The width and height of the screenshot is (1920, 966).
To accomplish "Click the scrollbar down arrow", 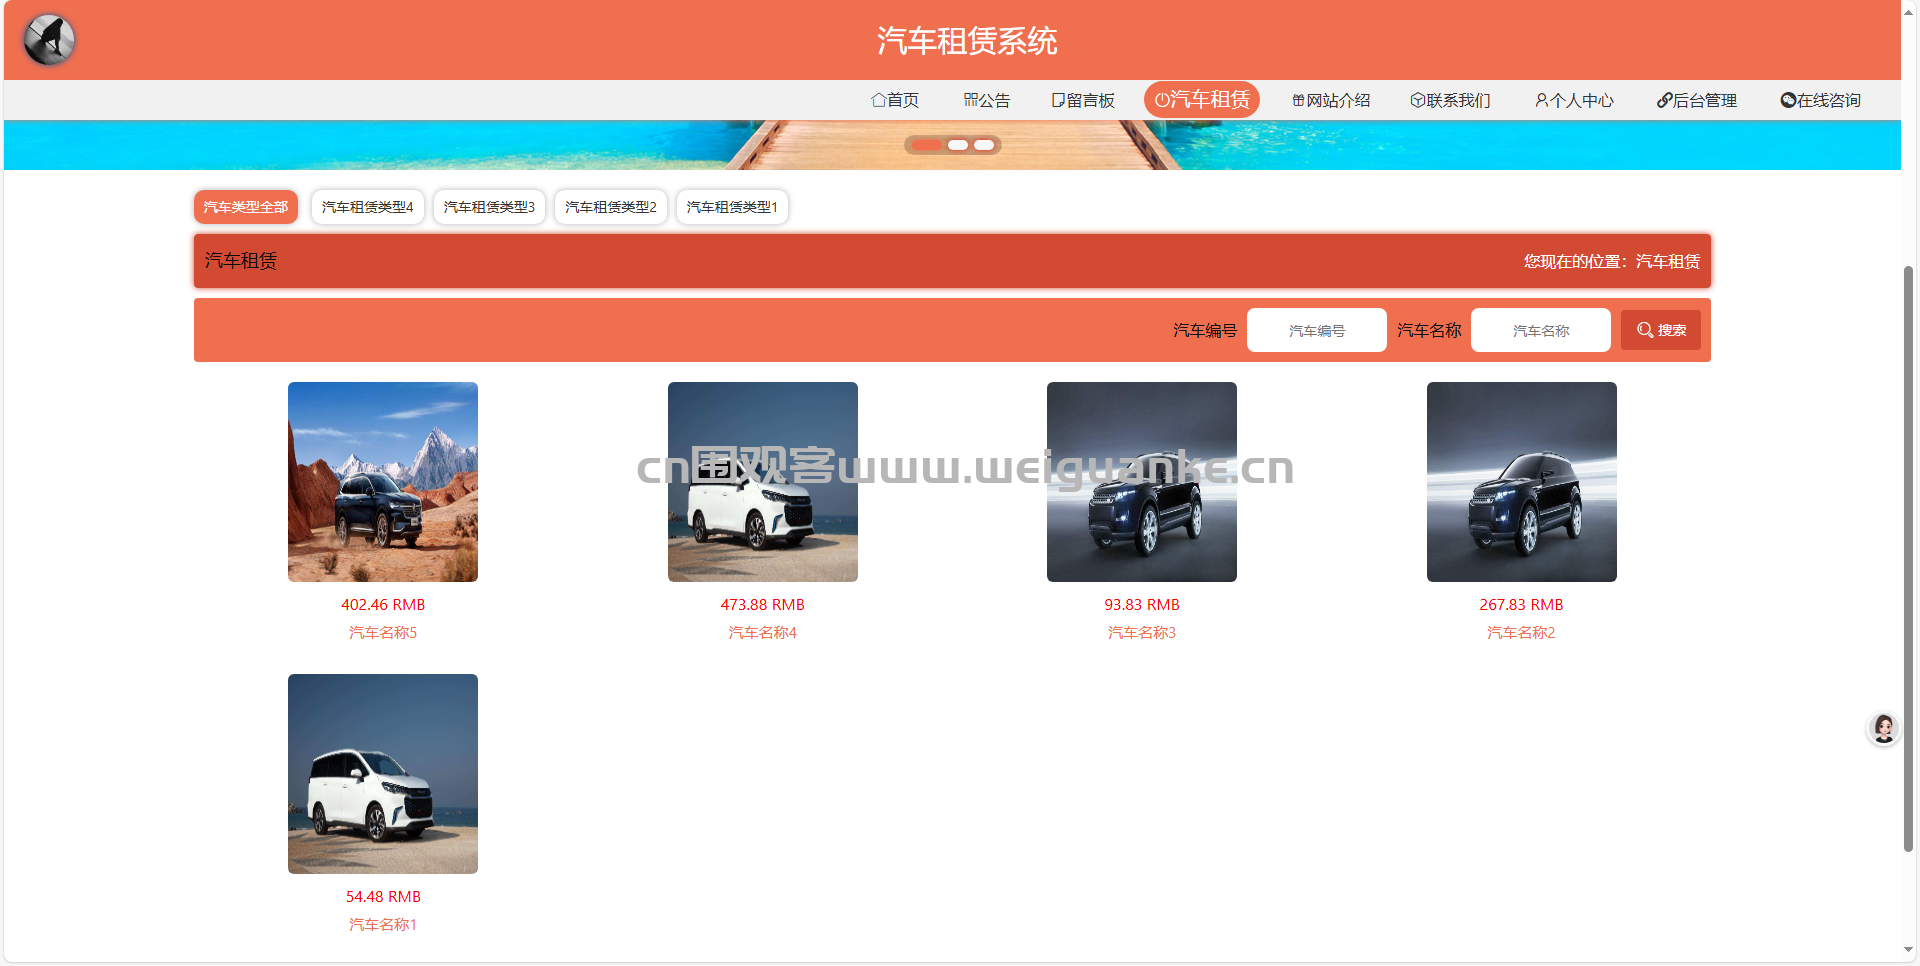I will [x=1909, y=950].
